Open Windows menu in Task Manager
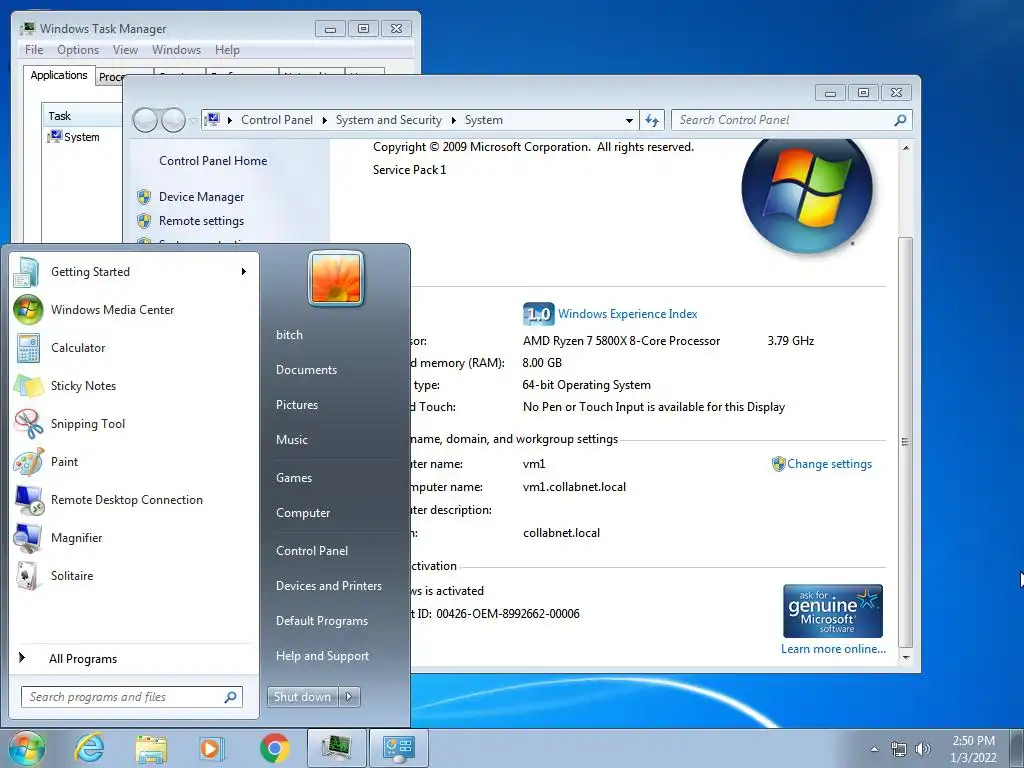Screen dimensions: 1024x768 click(176, 50)
